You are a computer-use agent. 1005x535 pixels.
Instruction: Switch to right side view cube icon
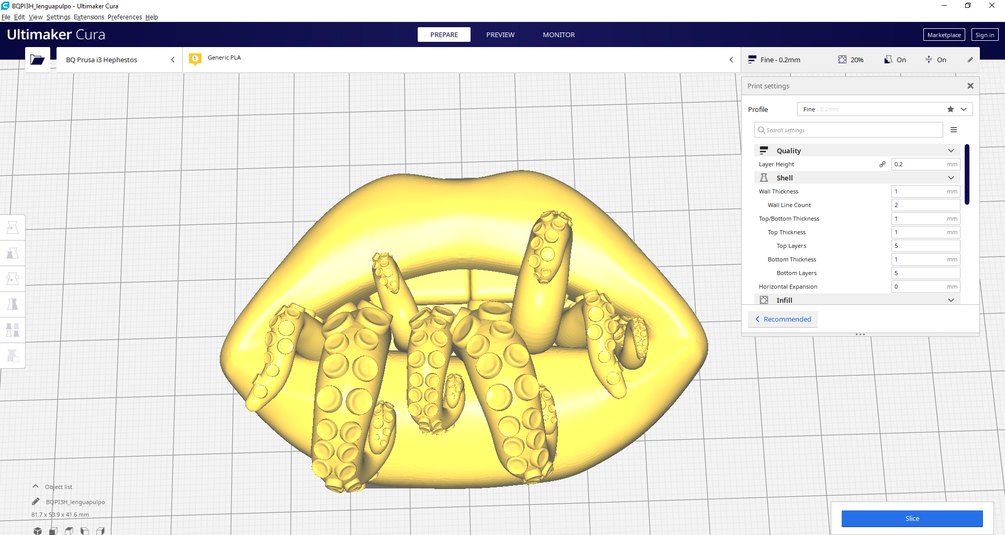[100, 531]
